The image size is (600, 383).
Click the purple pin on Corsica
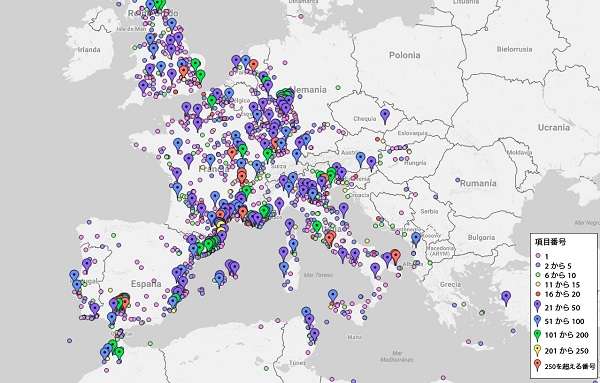point(289,226)
